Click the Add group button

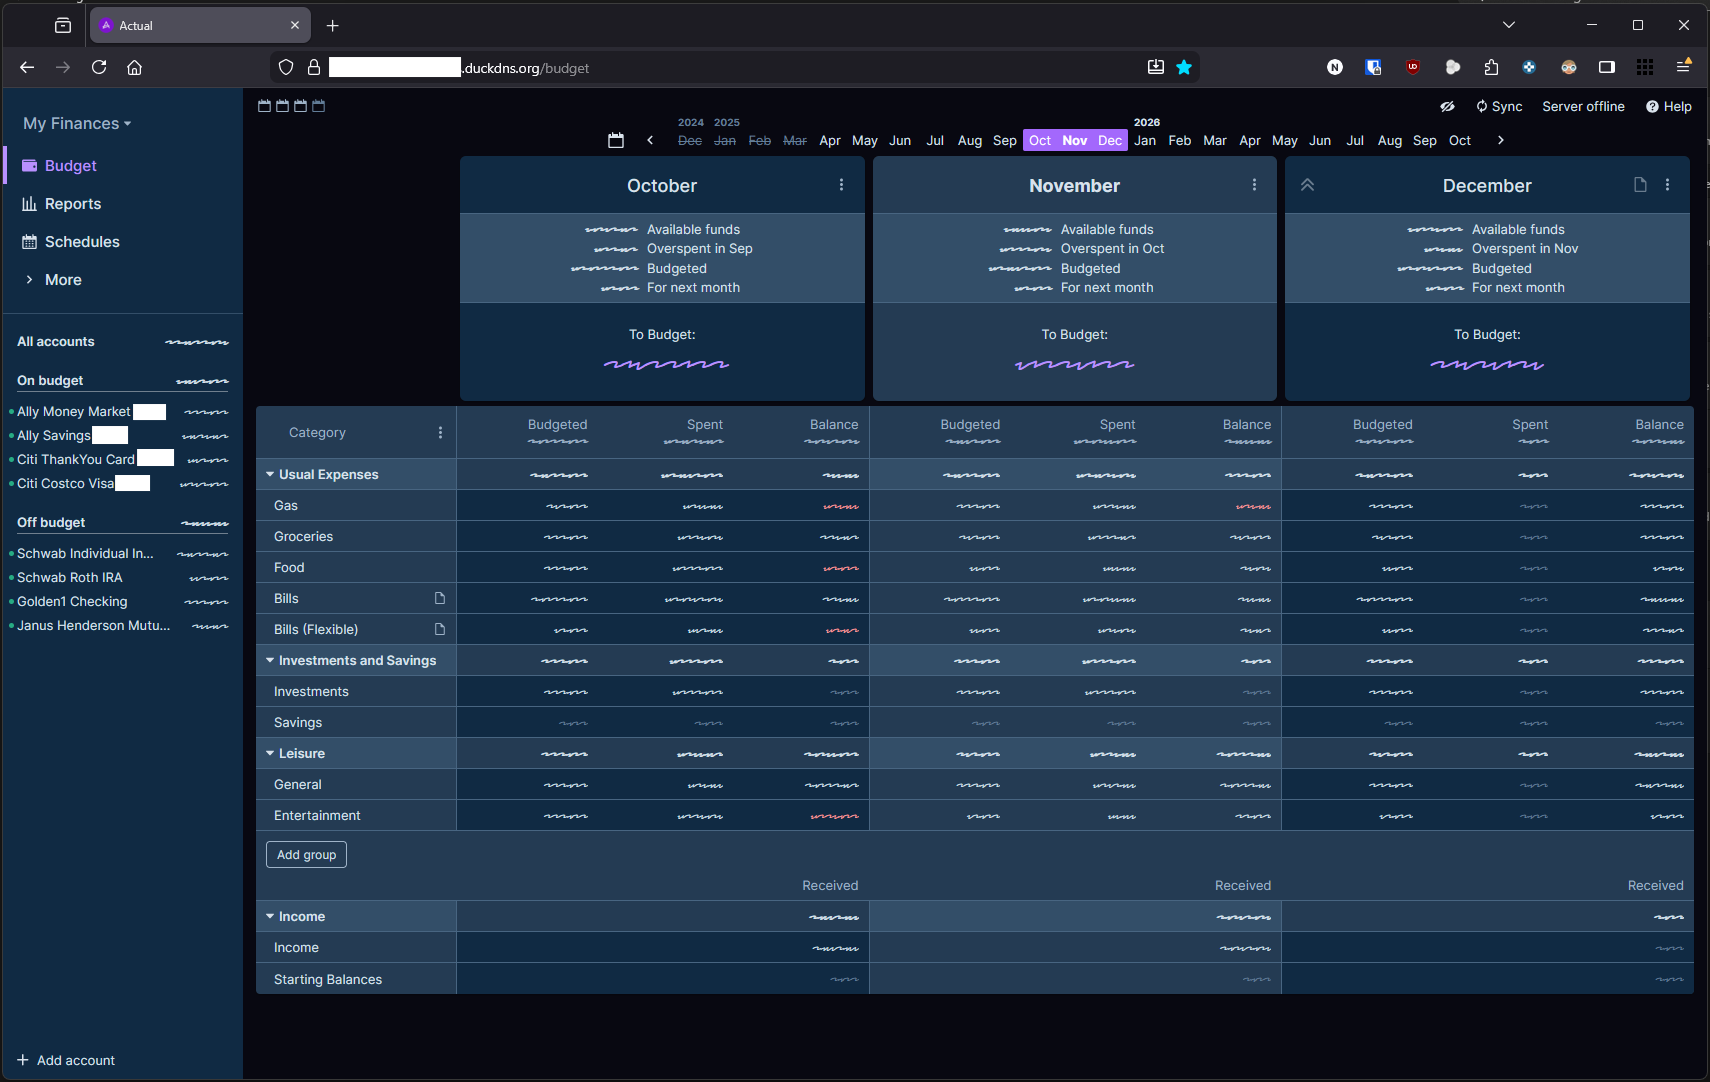[x=306, y=854]
